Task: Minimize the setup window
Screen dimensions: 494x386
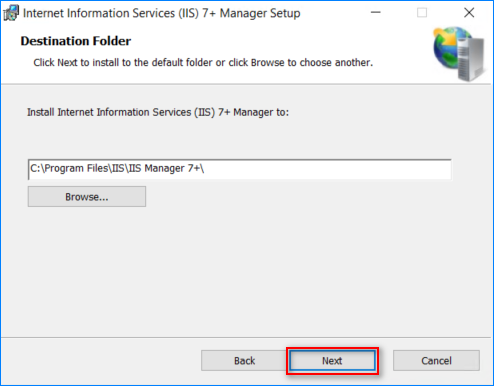Action: click(x=376, y=13)
